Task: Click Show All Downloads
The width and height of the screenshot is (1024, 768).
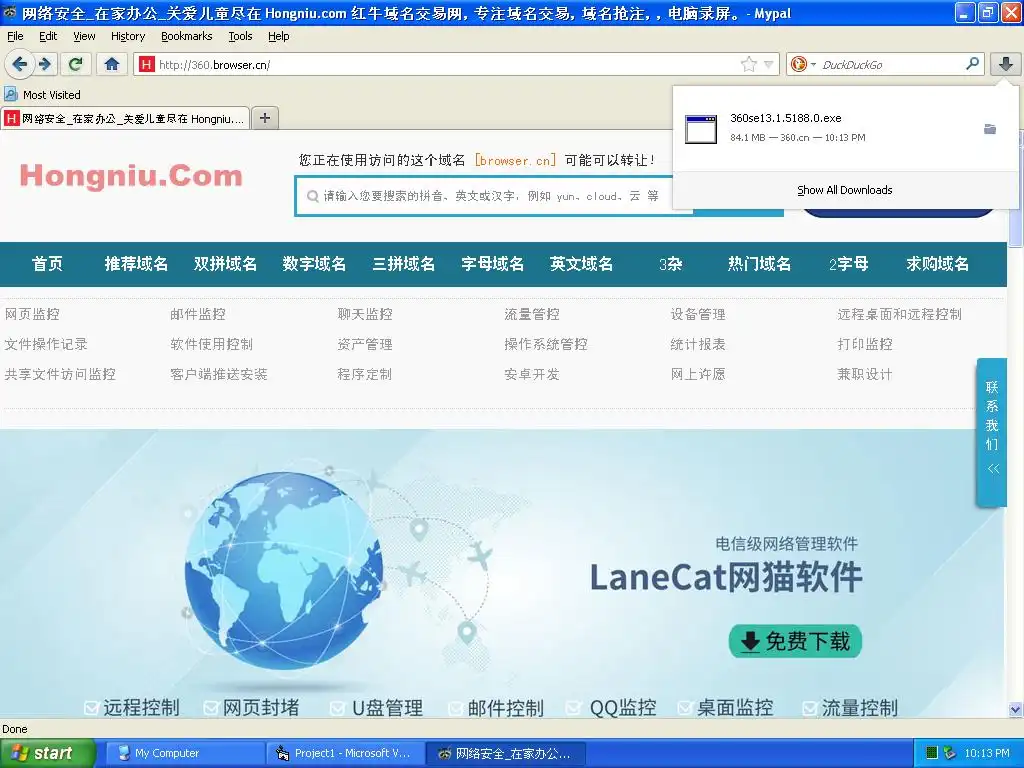Action: [844, 190]
